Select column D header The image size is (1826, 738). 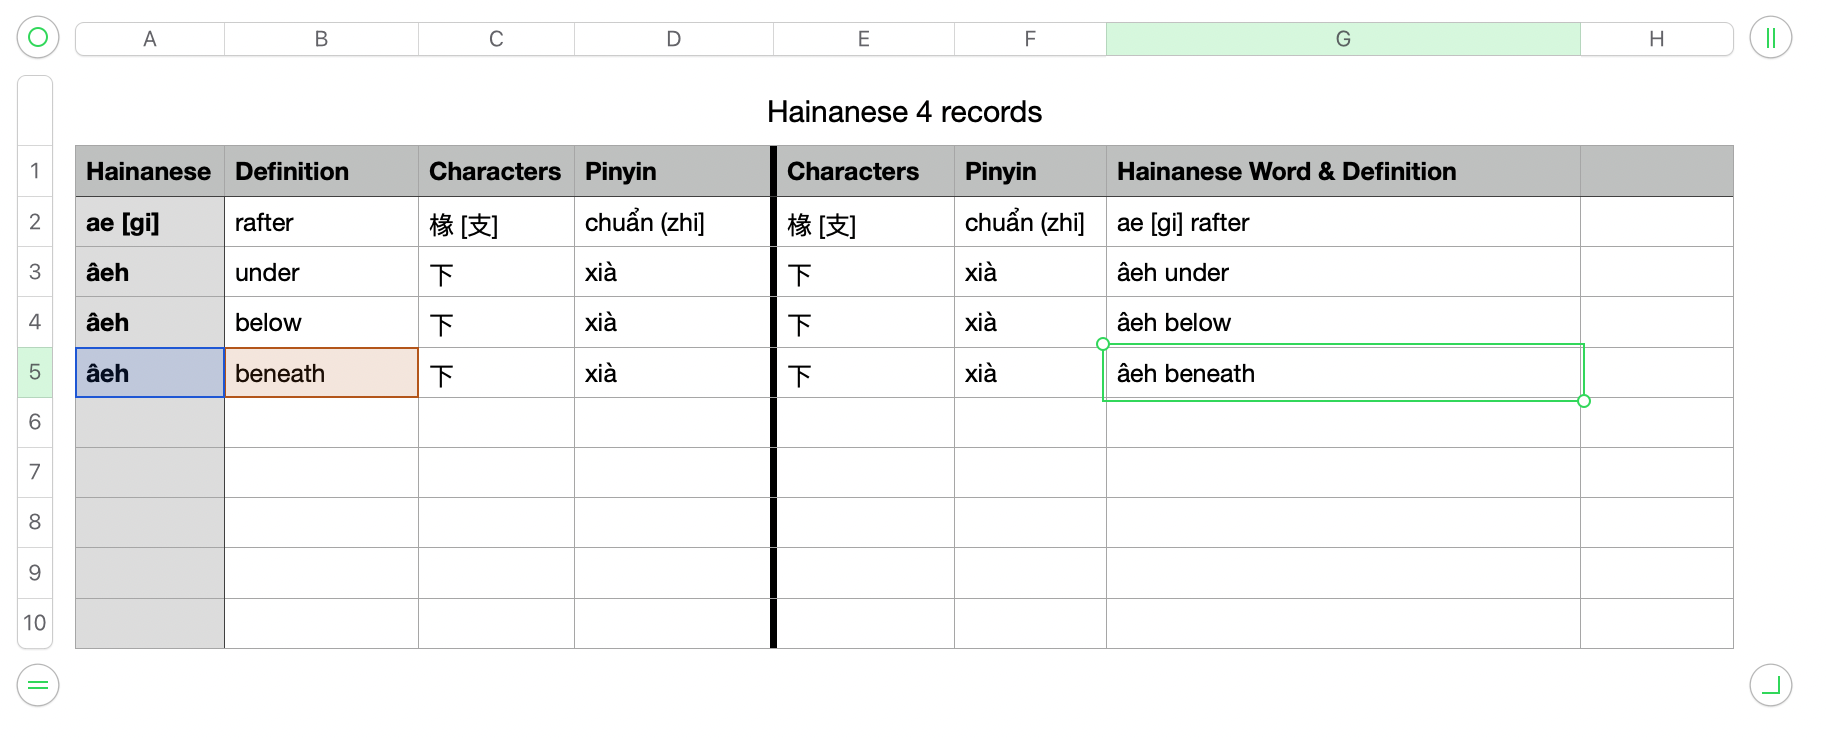pos(674,39)
